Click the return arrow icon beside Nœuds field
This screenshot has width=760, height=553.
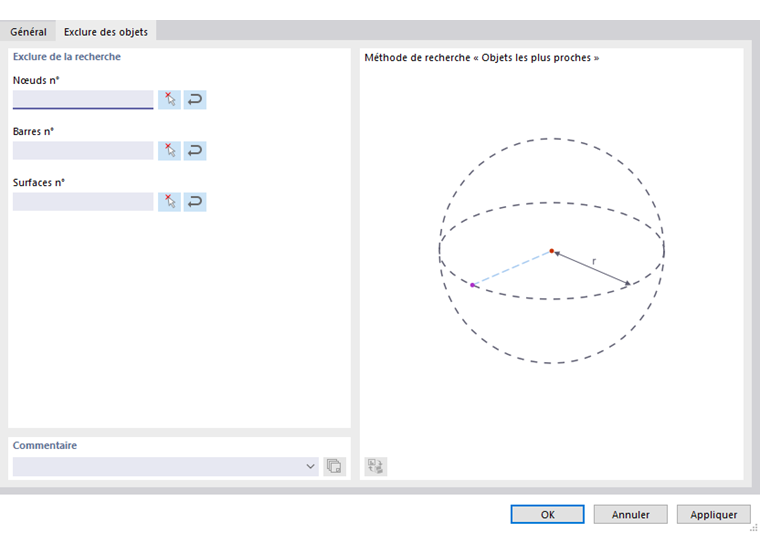195,100
